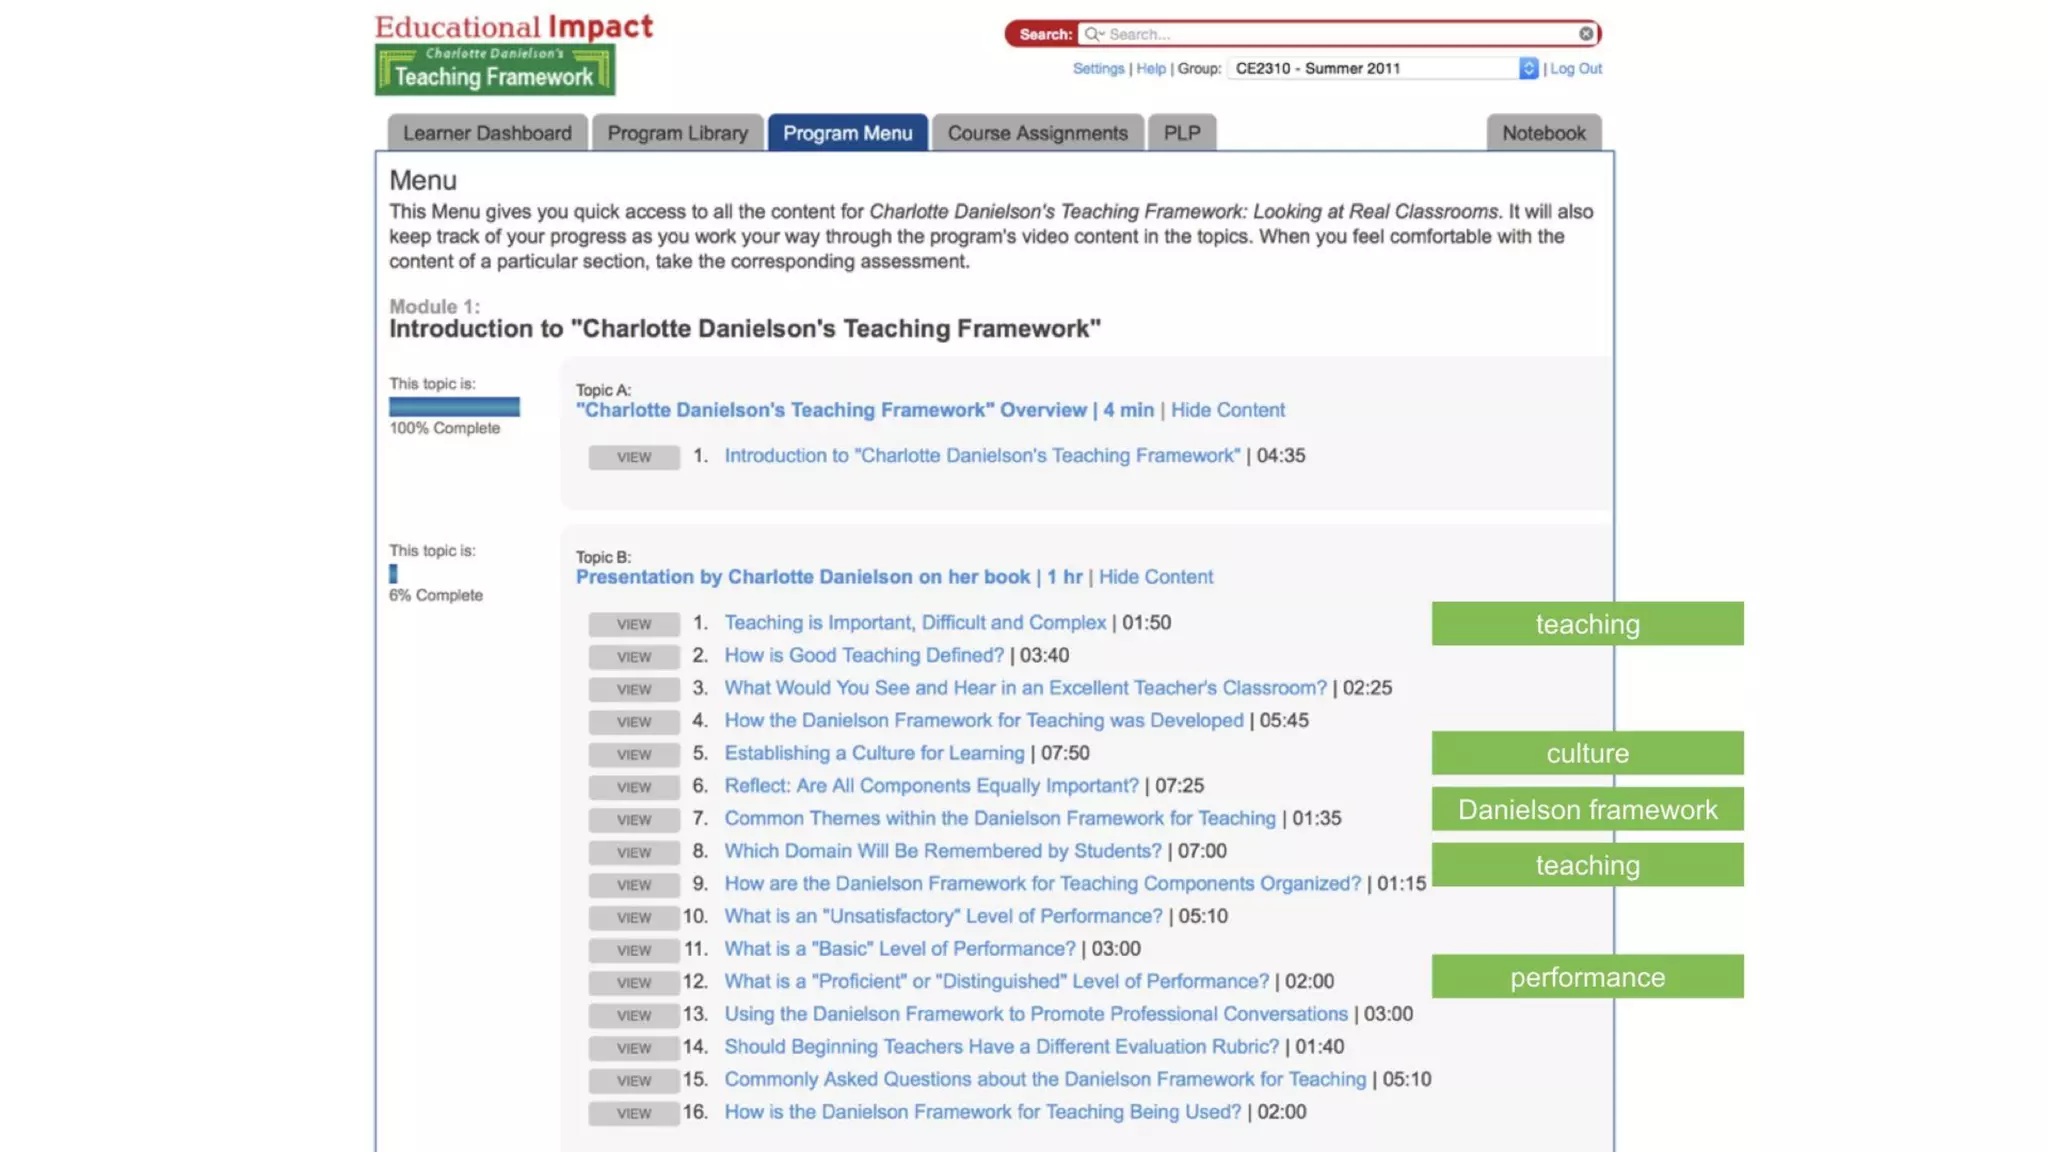Image resolution: width=2048 pixels, height=1152 pixels.
Task: Clear the search field with X icon
Action: point(1586,34)
